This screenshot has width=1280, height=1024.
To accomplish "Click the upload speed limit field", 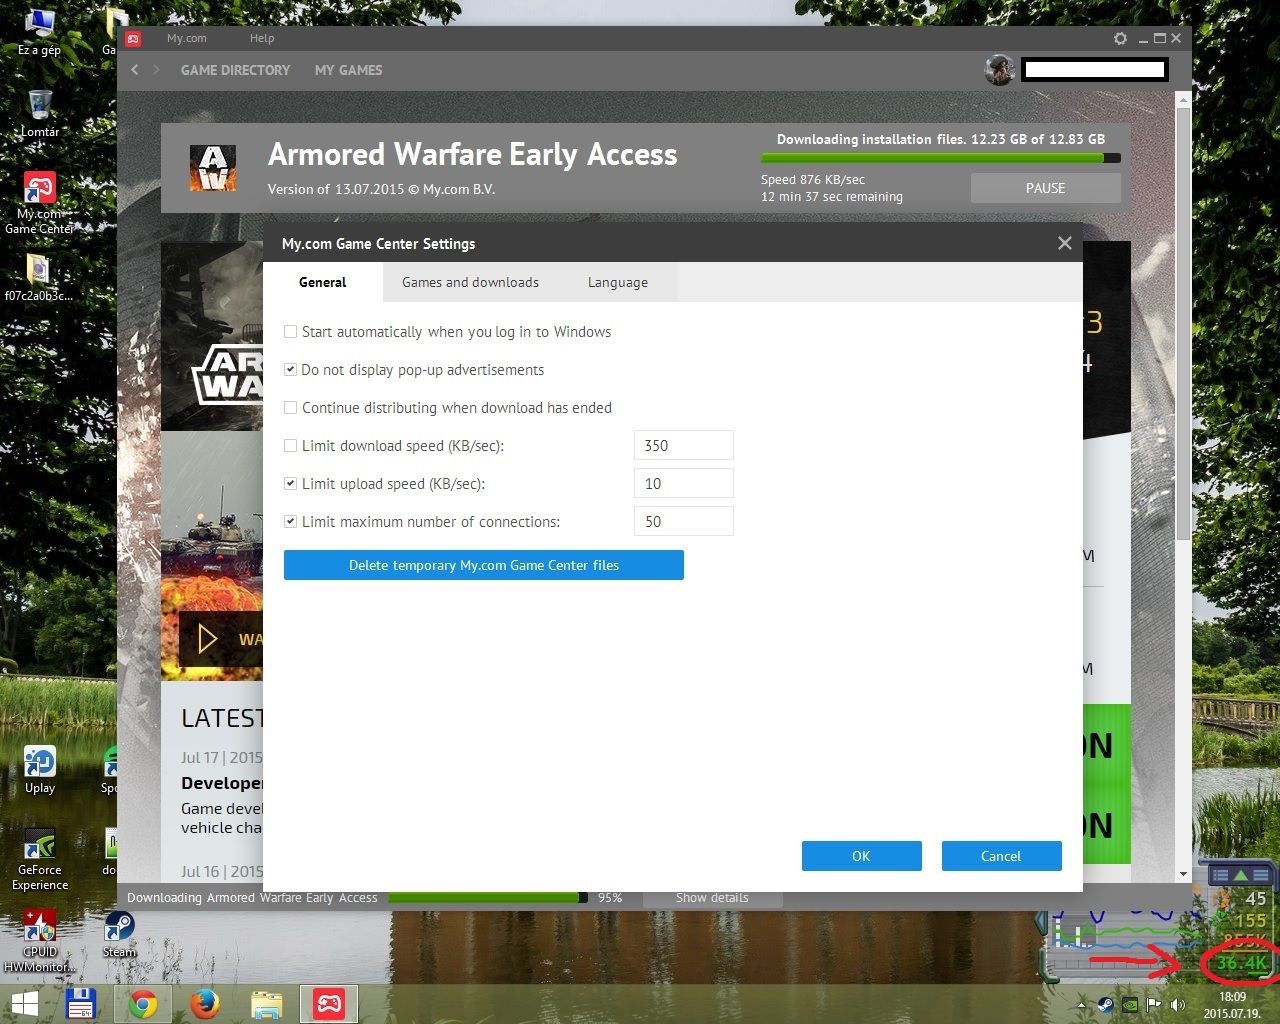I will pos(684,484).
